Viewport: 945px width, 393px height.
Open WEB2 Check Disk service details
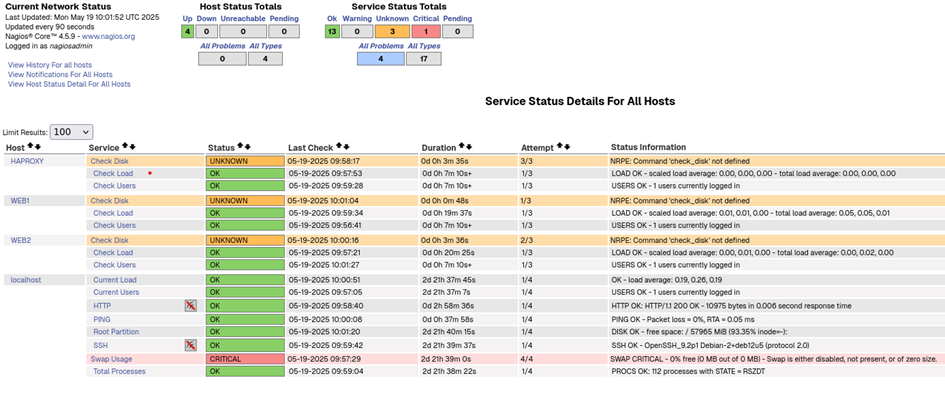(x=110, y=240)
